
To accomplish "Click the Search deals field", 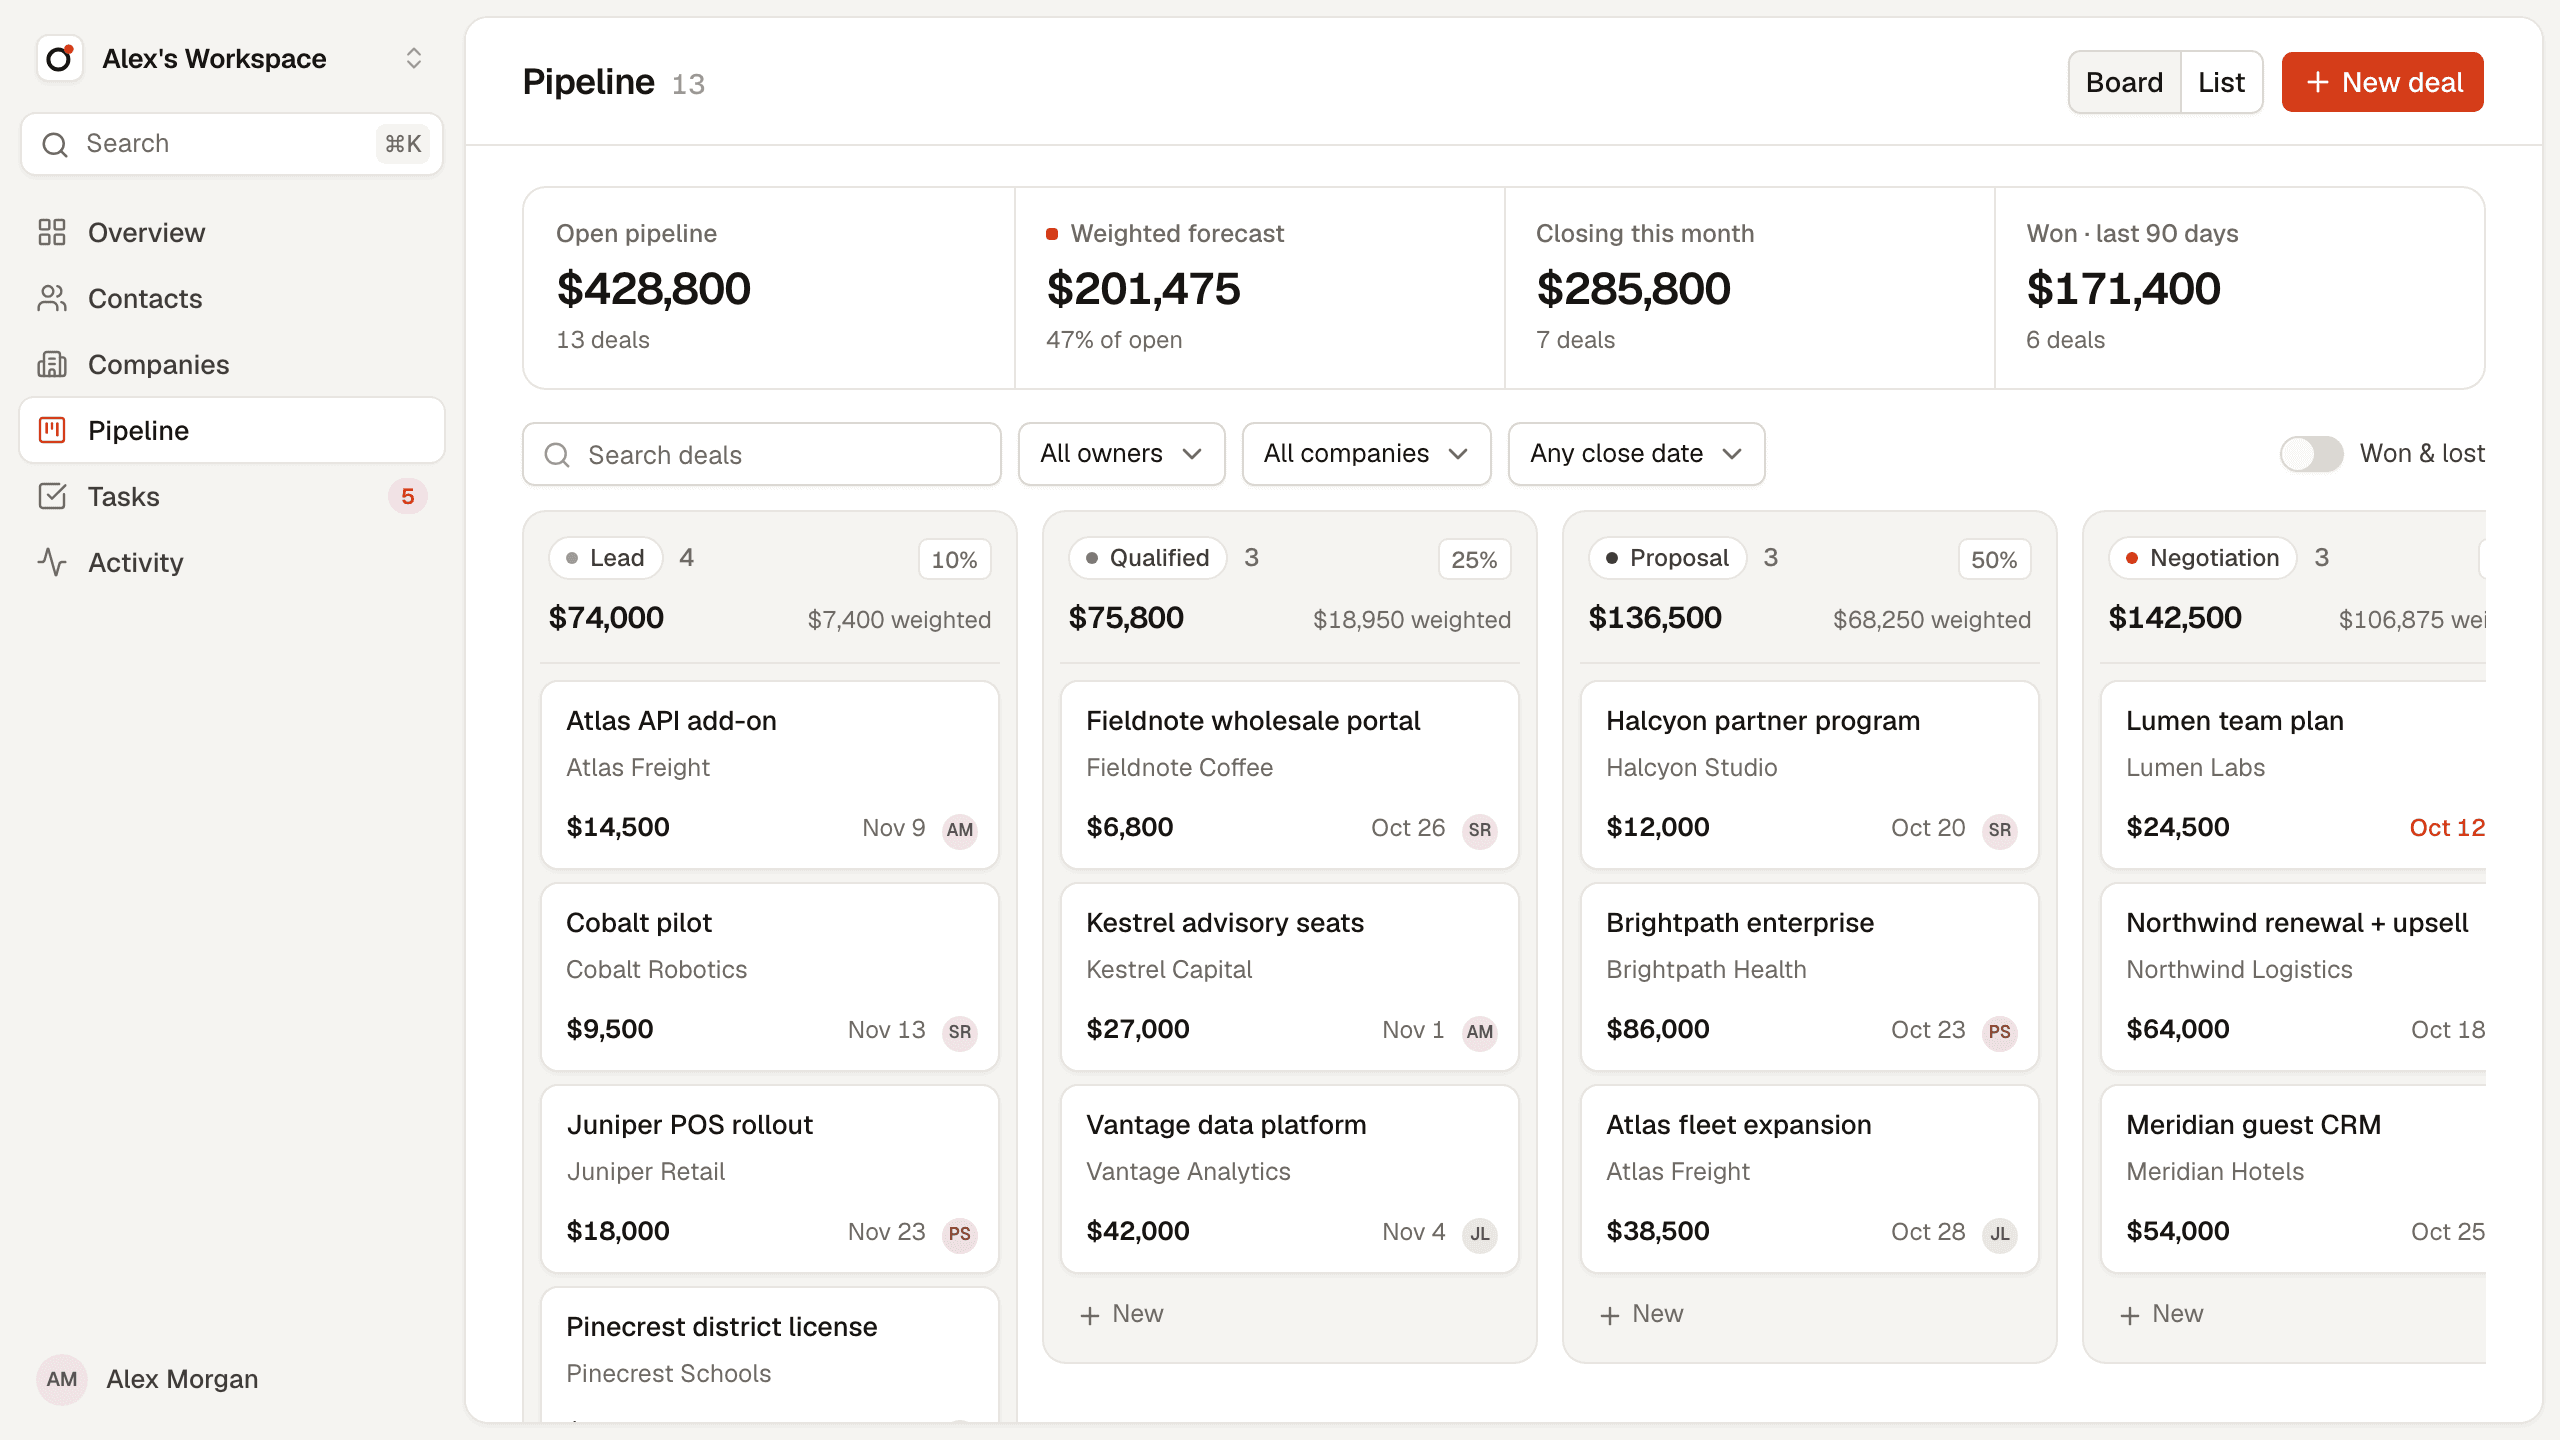I will pos(762,454).
